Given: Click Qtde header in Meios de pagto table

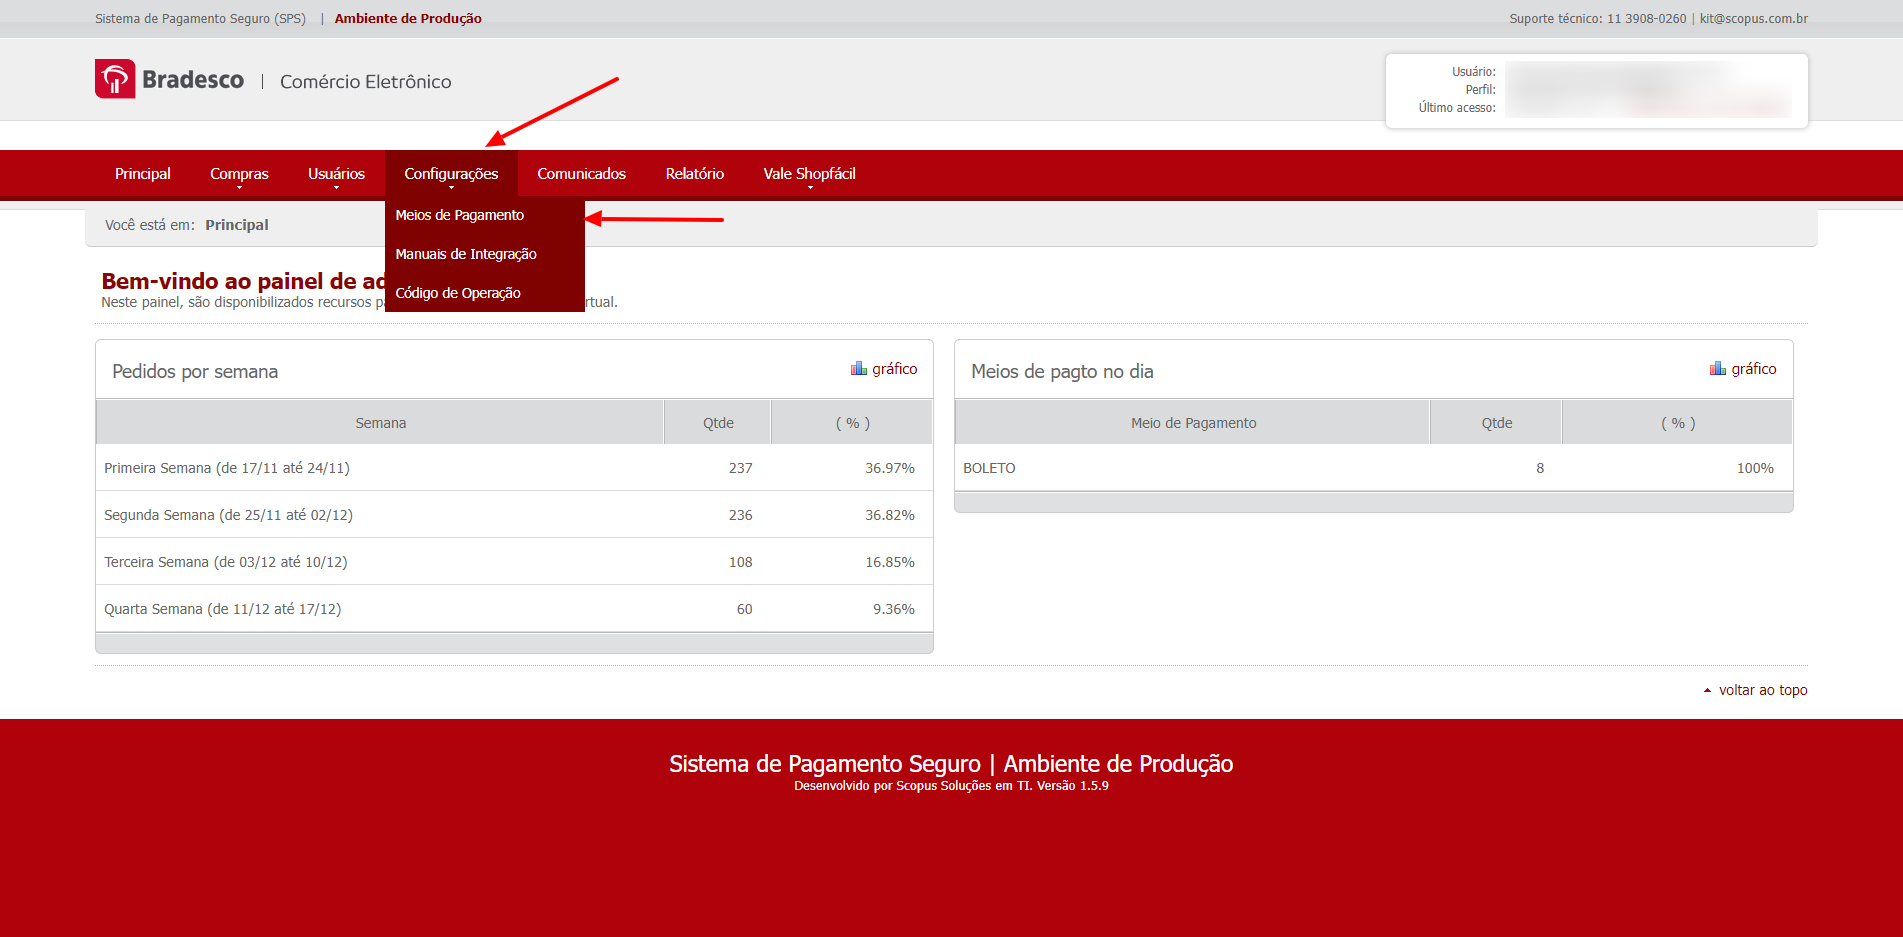Looking at the screenshot, I should click(x=1496, y=423).
